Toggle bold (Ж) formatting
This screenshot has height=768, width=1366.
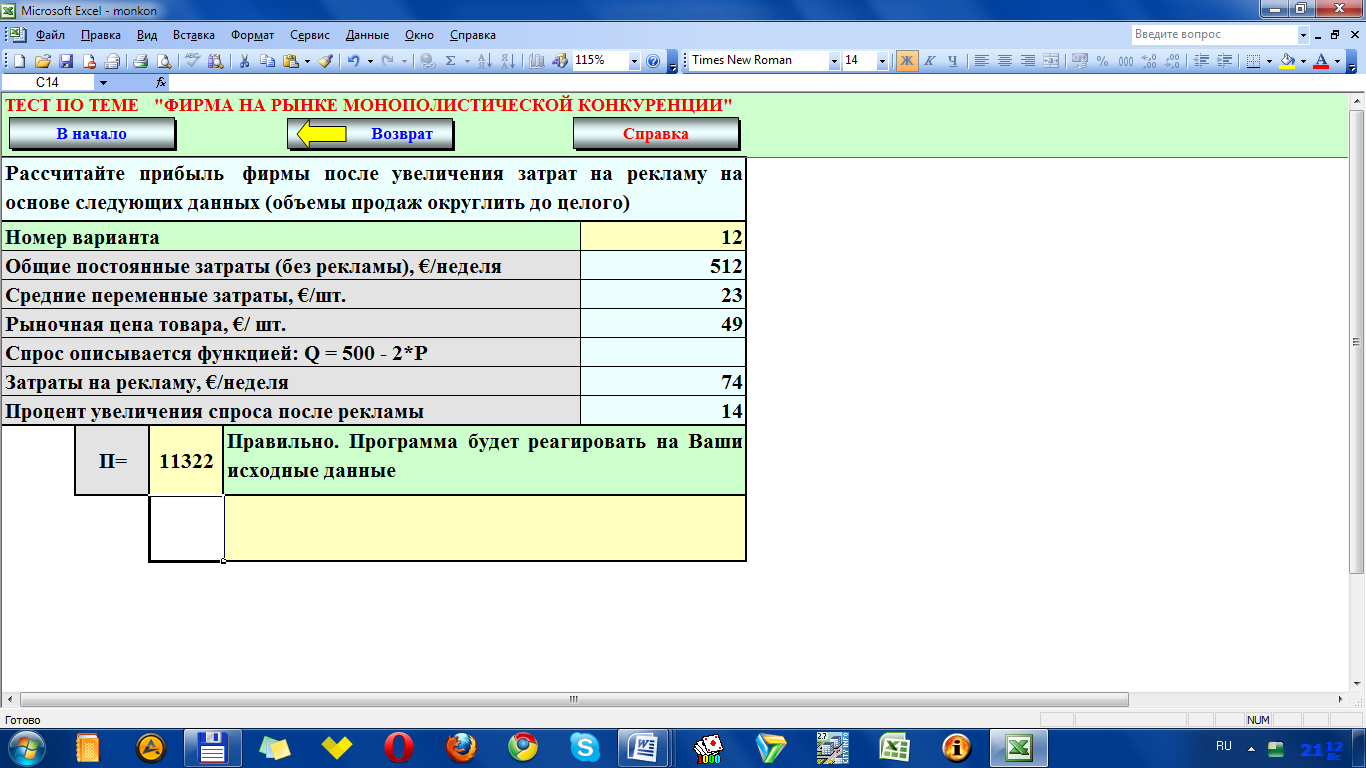pos(907,61)
